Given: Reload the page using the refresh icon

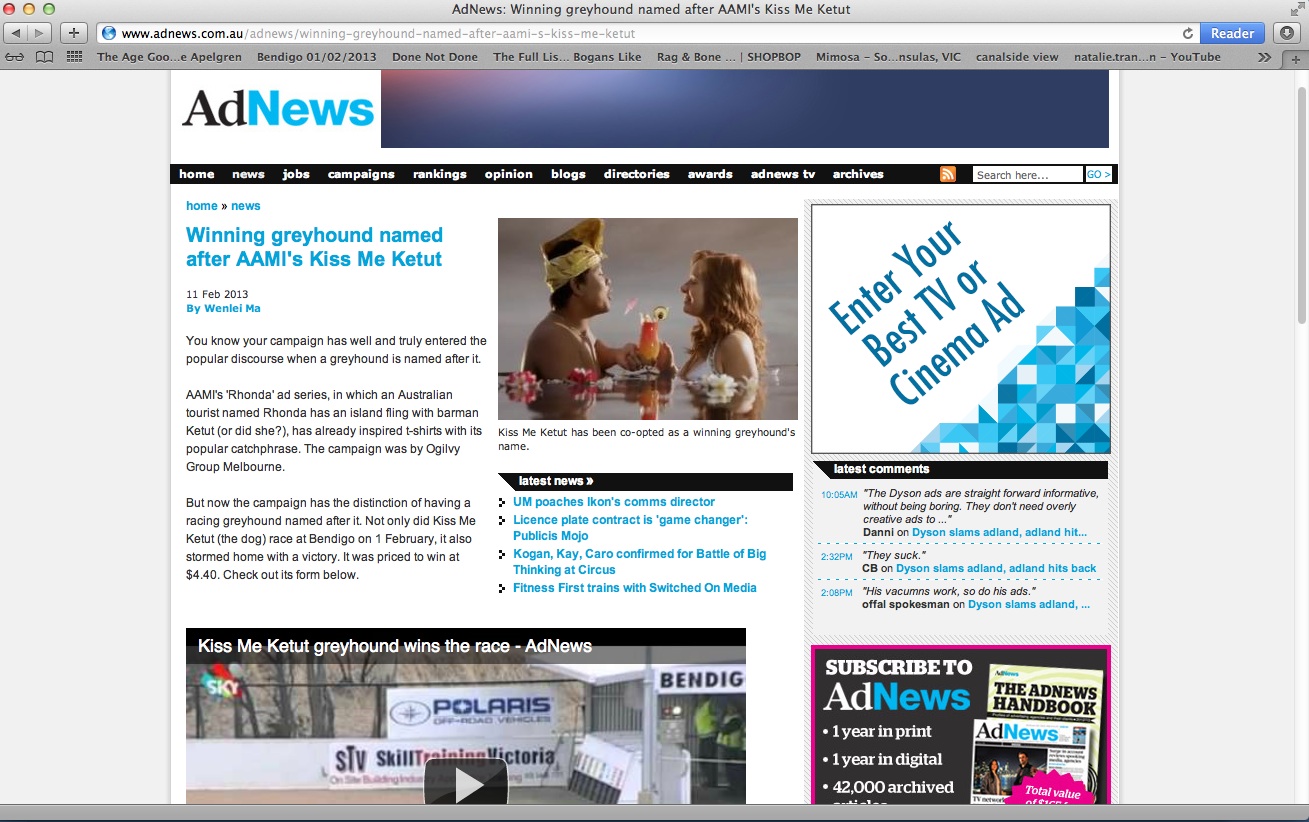Looking at the screenshot, I should pos(1188,33).
